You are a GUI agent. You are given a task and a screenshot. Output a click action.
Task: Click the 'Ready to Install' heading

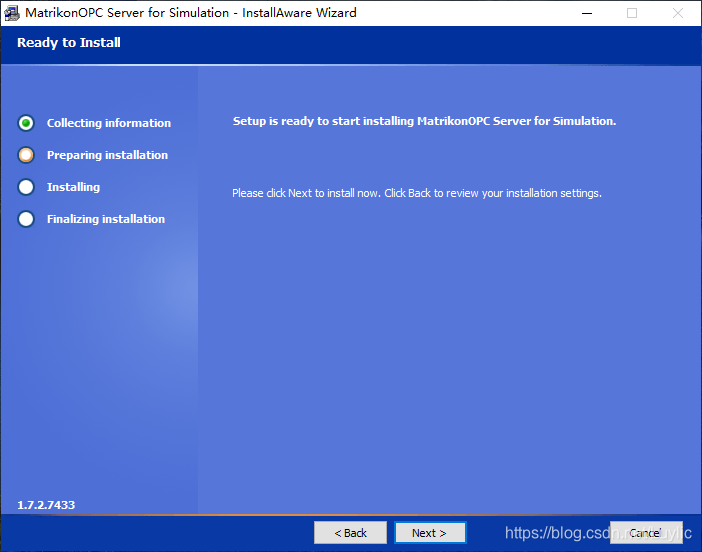(69, 43)
